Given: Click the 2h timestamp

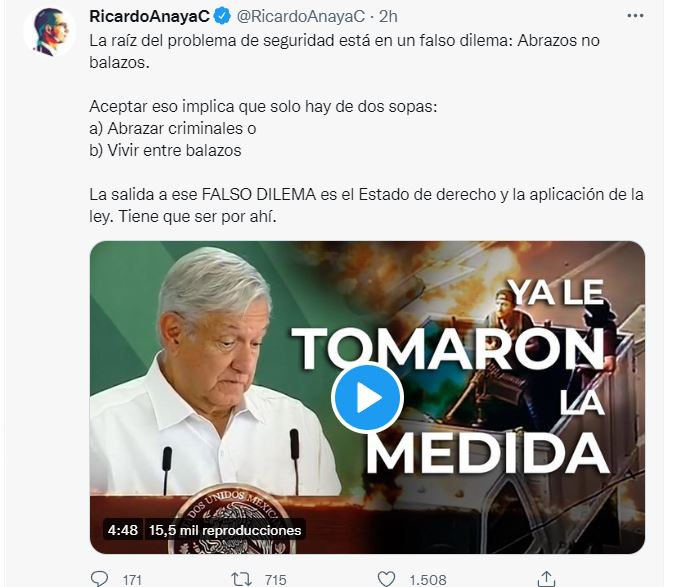Looking at the screenshot, I should (388, 17).
